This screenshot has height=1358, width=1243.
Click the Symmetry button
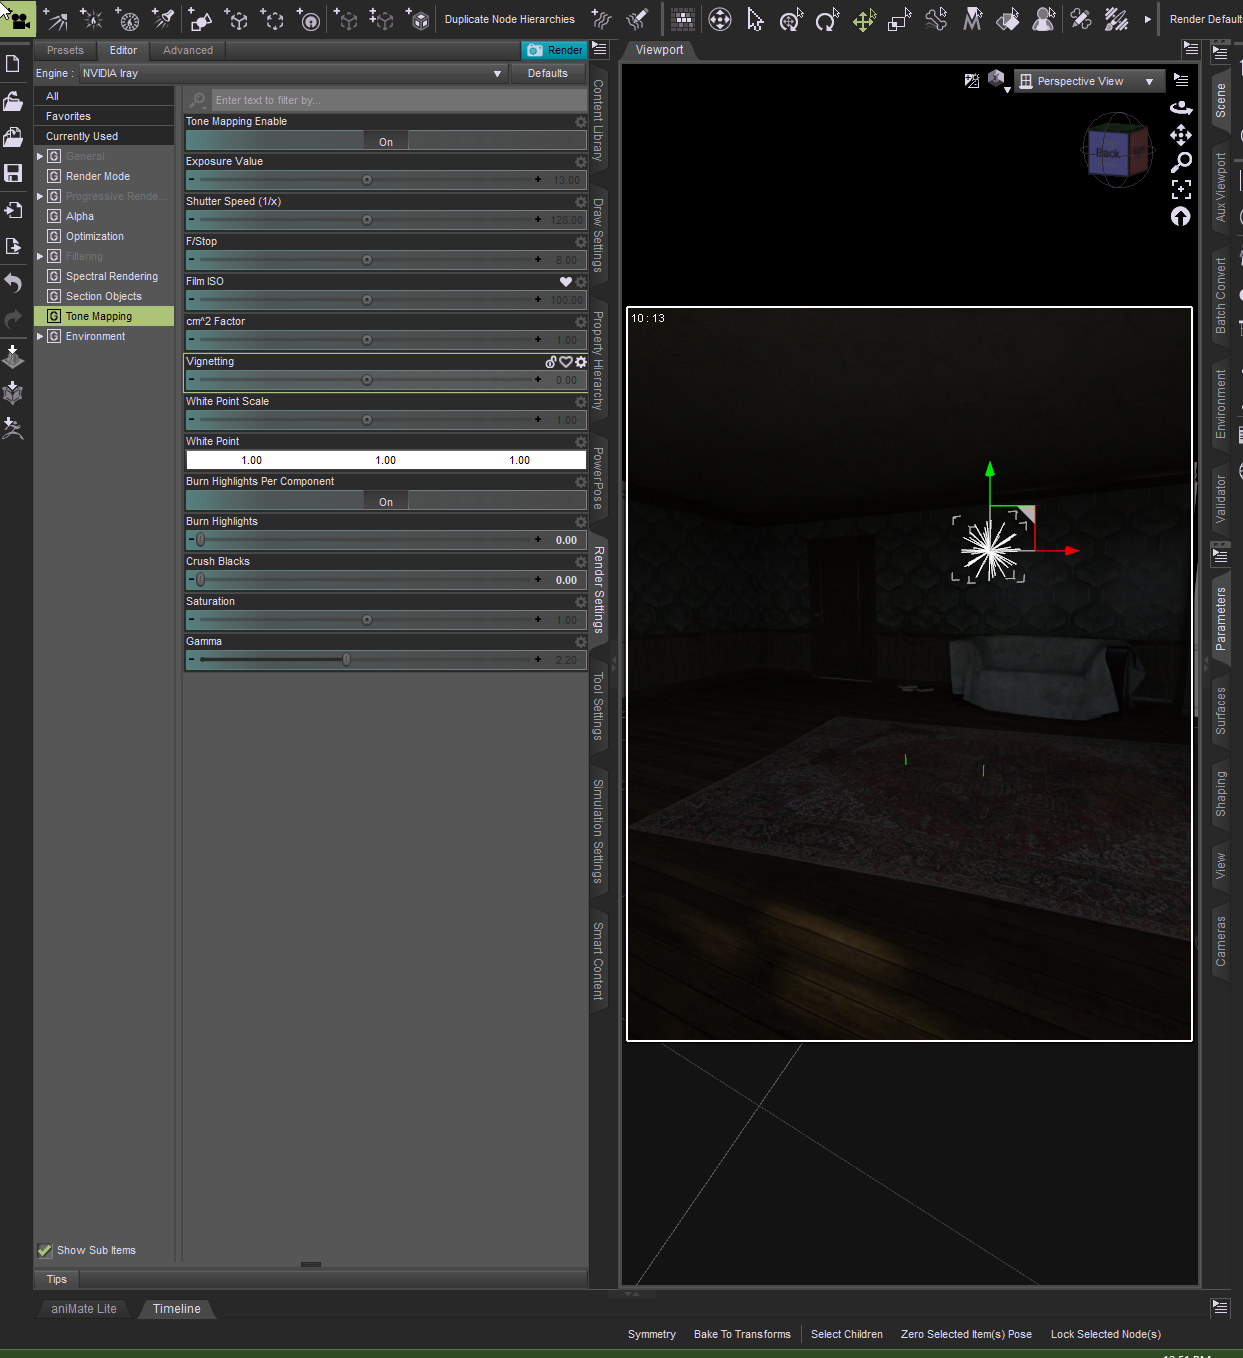point(652,1334)
